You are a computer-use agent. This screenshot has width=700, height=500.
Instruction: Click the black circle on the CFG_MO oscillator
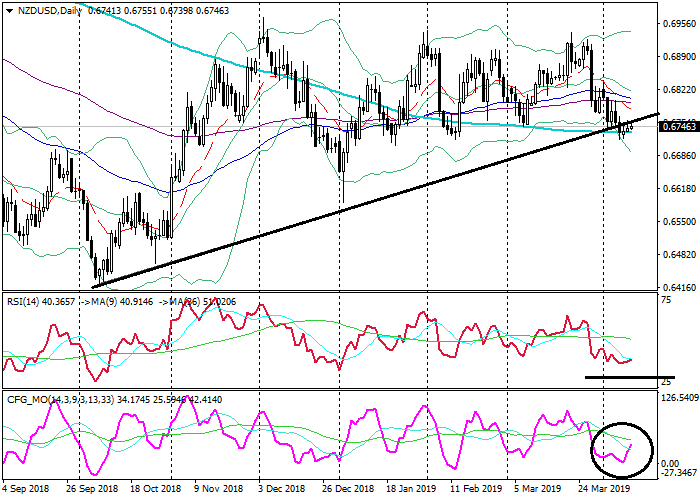click(622, 451)
